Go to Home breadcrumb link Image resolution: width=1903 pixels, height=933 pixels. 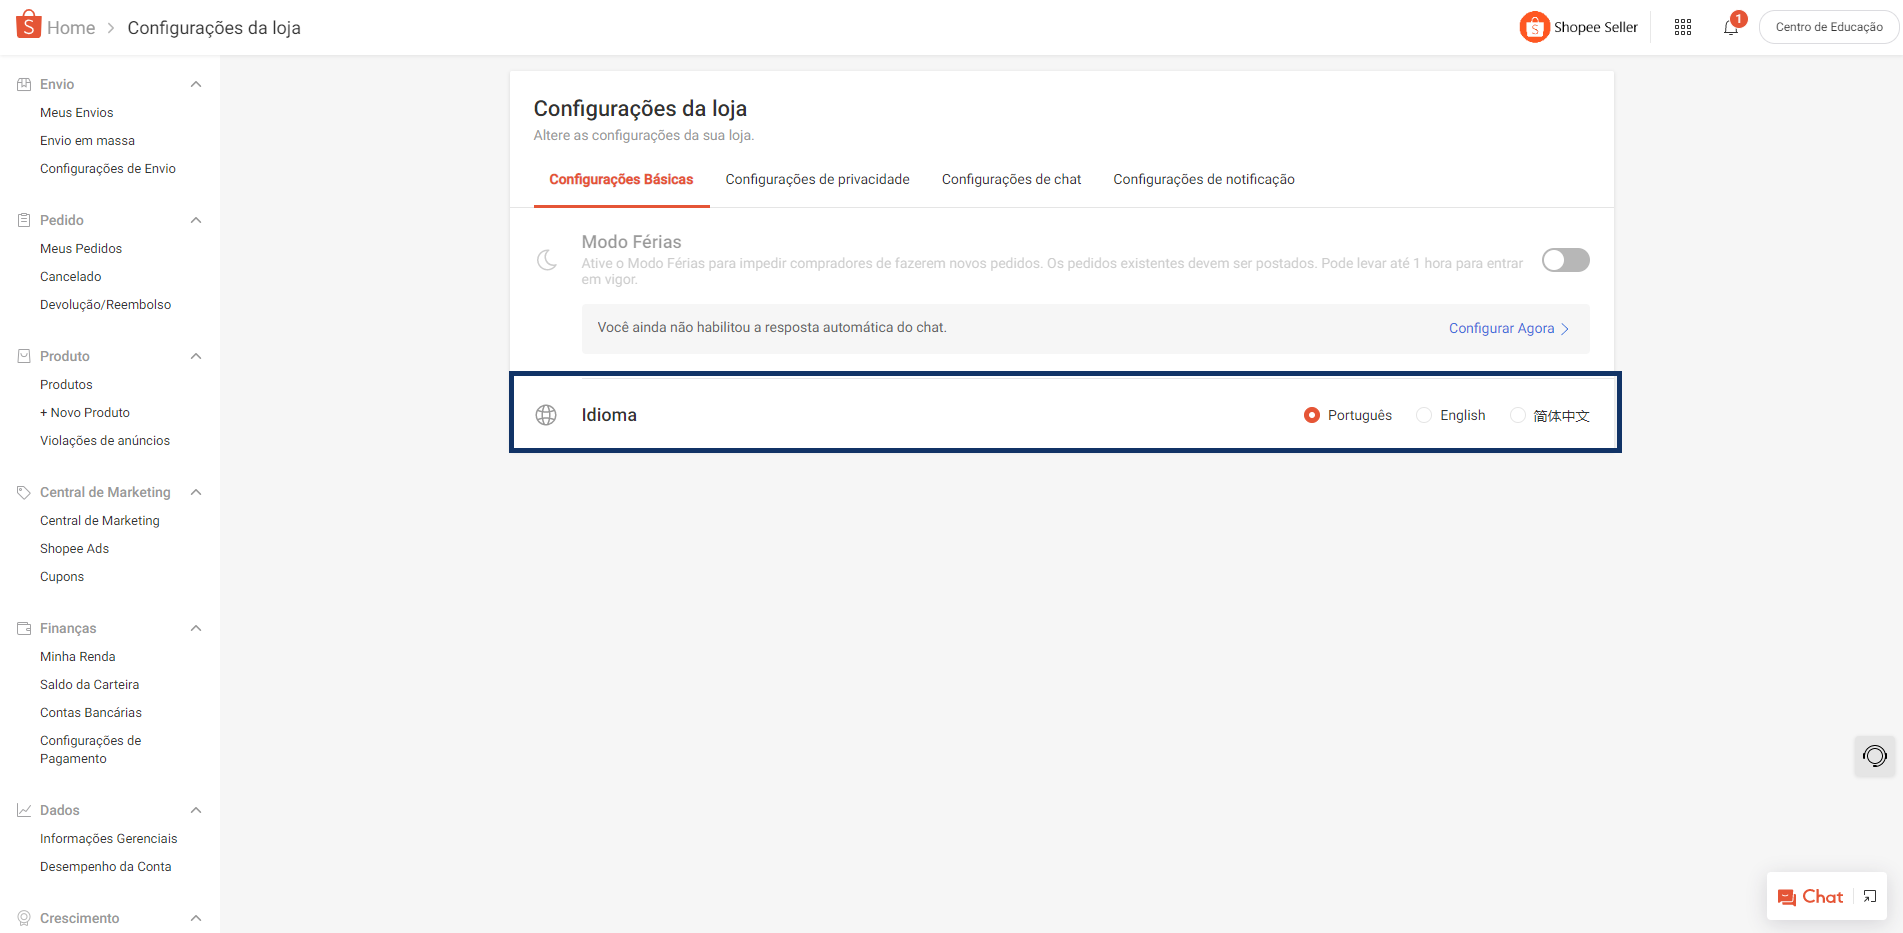click(x=71, y=28)
